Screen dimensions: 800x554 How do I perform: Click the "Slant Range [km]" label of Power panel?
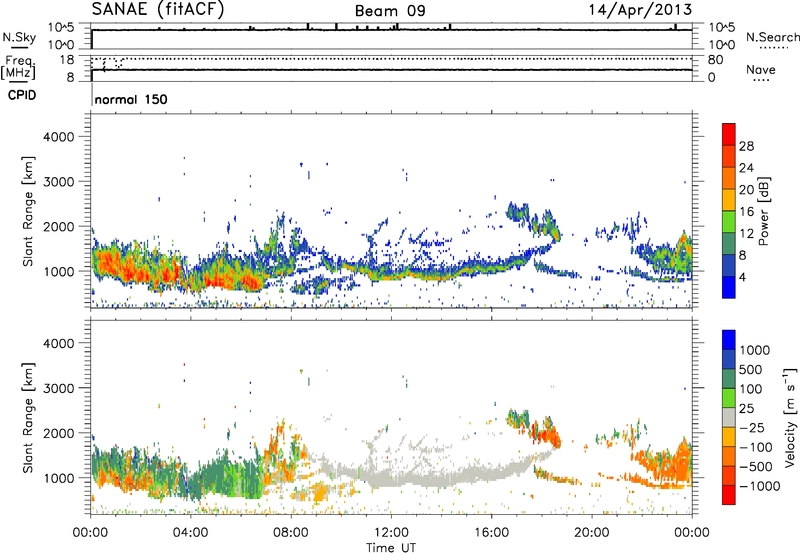coord(28,211)
